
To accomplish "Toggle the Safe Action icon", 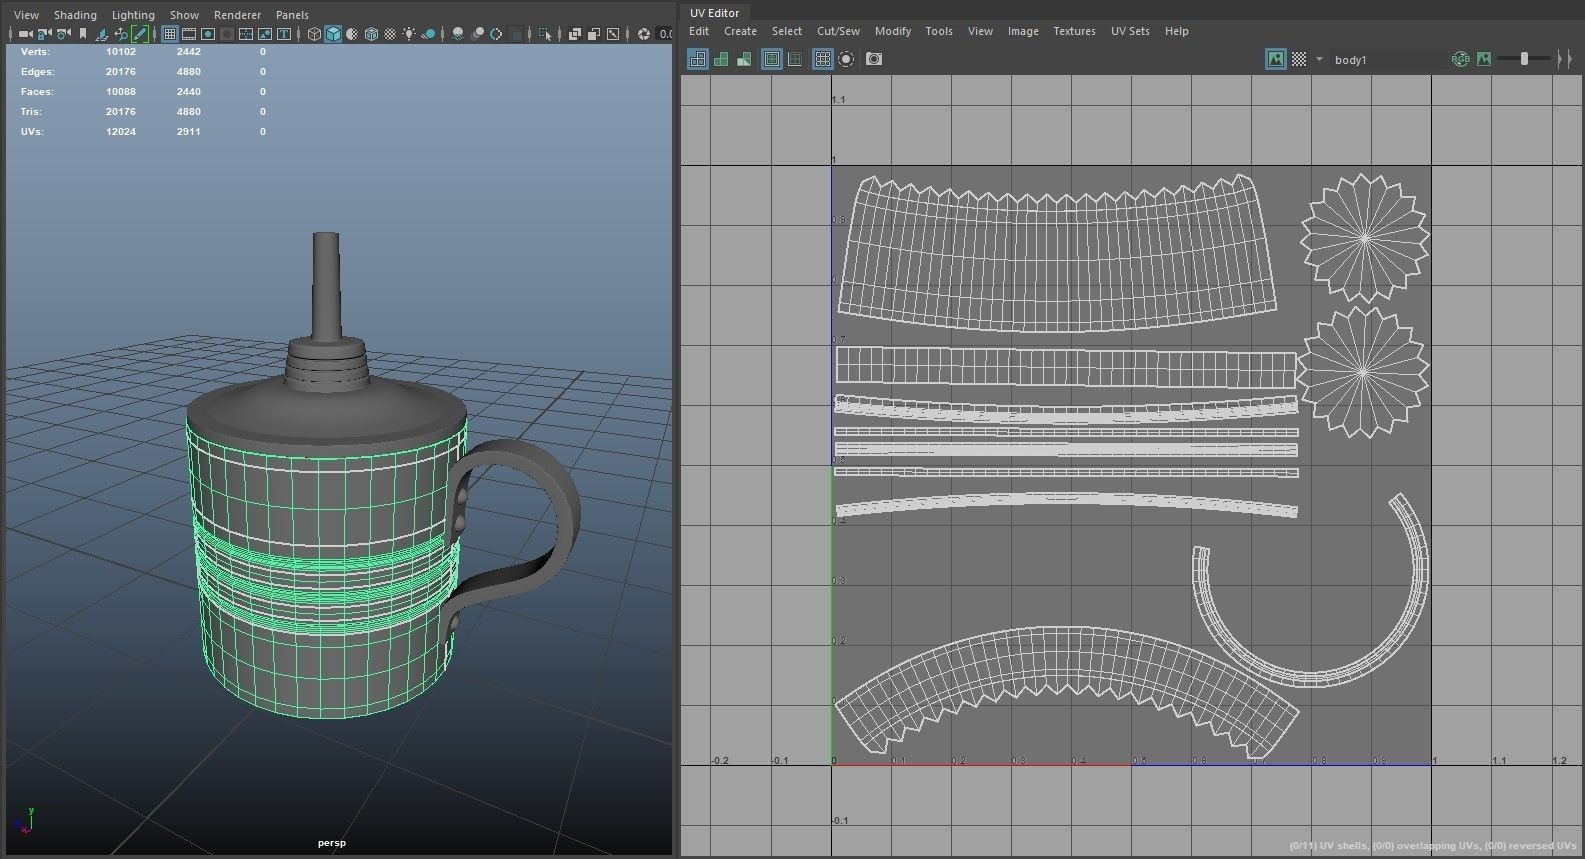I will pos(265,34).
